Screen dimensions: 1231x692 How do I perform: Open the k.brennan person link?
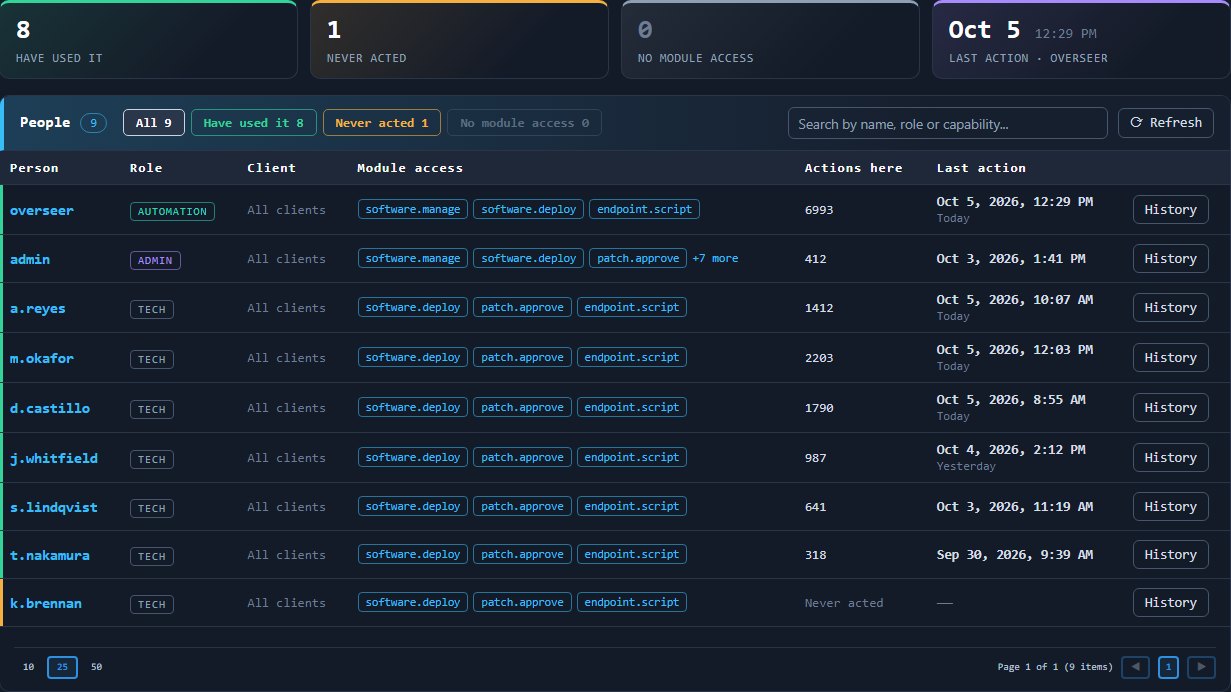pos(46,603)
